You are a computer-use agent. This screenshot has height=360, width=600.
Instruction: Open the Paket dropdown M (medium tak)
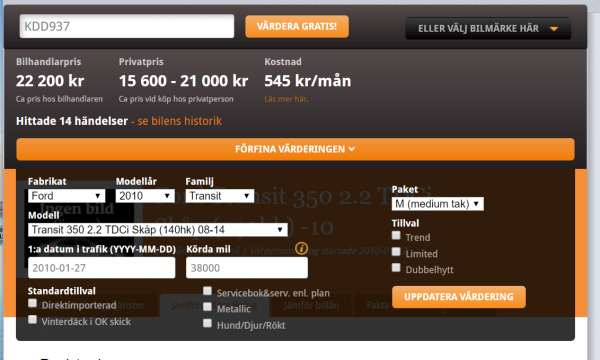click(437, 204)
